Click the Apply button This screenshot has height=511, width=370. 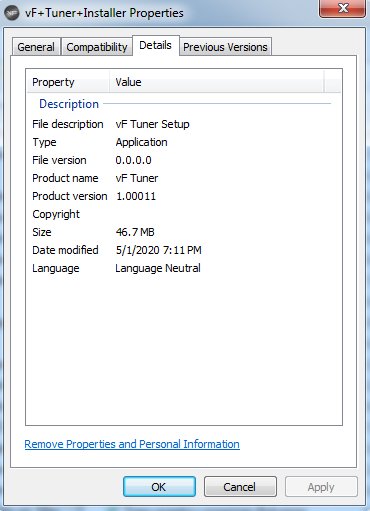click(321, 487)
